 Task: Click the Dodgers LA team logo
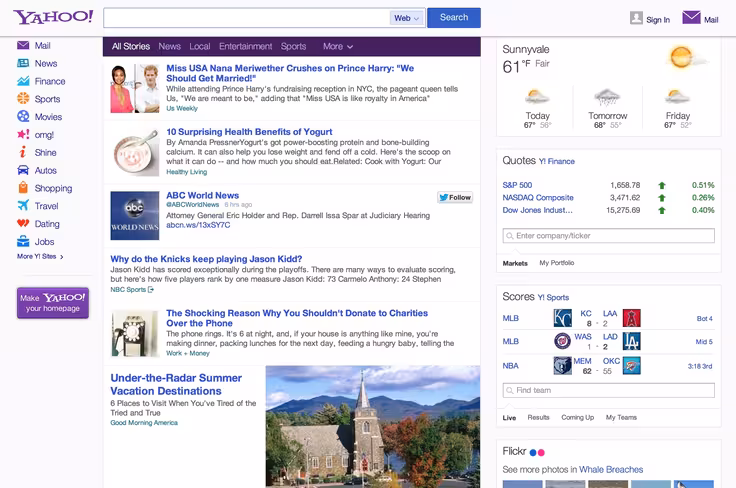point(632,341)
